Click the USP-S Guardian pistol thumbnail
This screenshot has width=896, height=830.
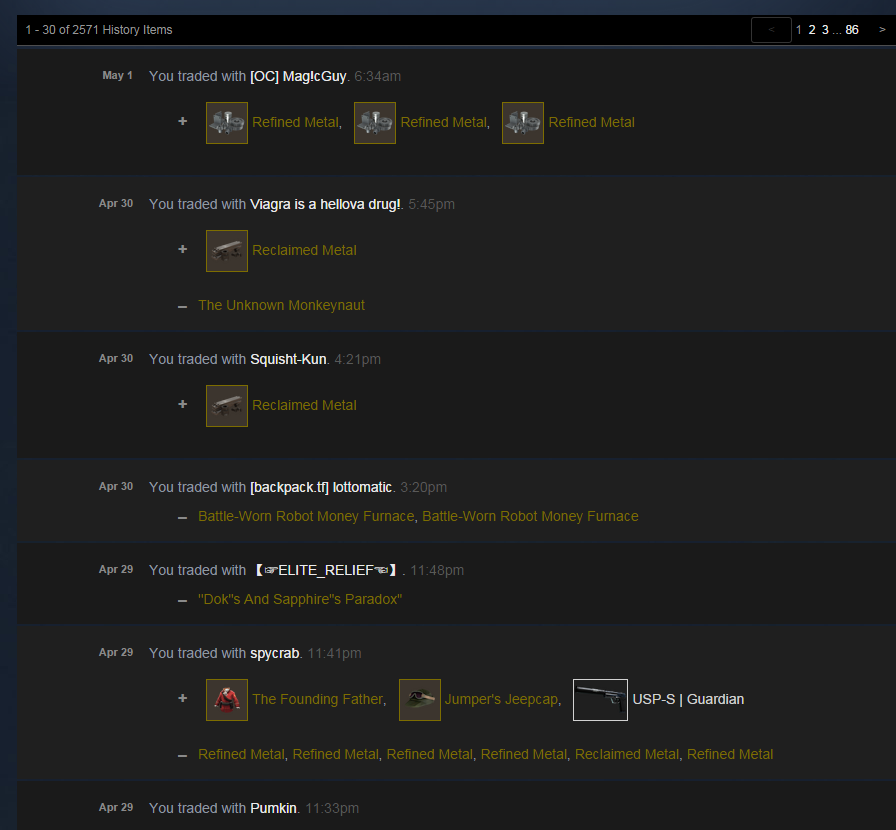pyautogui.click(x=600, y=700)
